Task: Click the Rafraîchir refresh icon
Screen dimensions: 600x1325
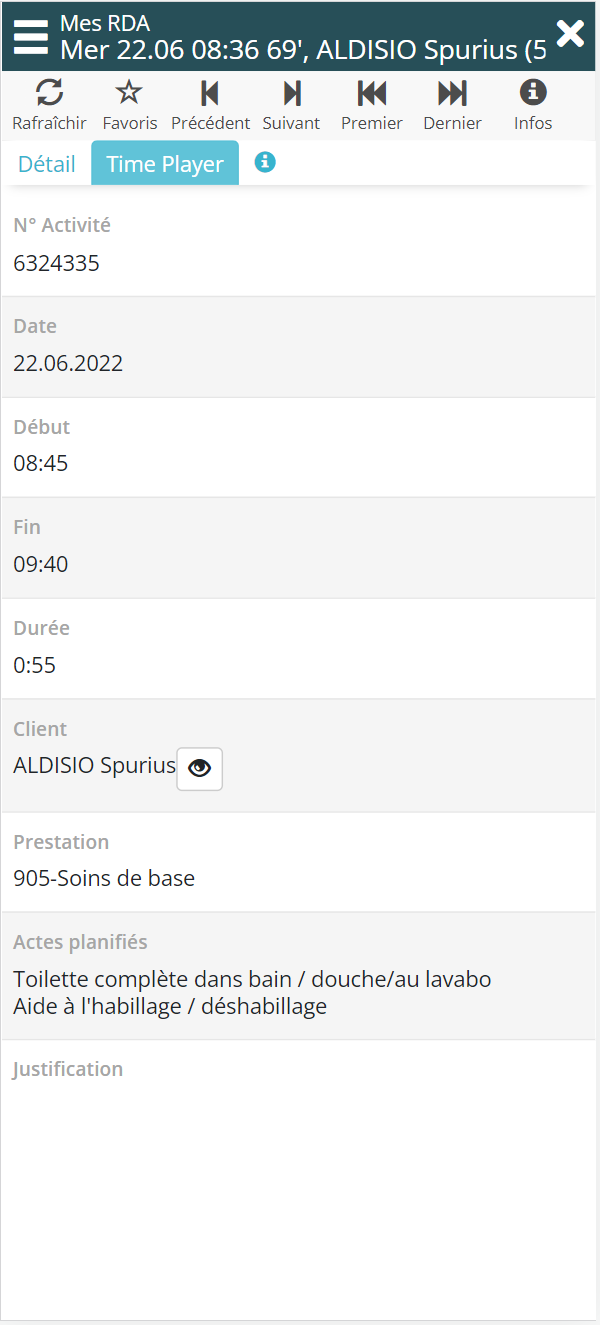Action: [49, 94]
